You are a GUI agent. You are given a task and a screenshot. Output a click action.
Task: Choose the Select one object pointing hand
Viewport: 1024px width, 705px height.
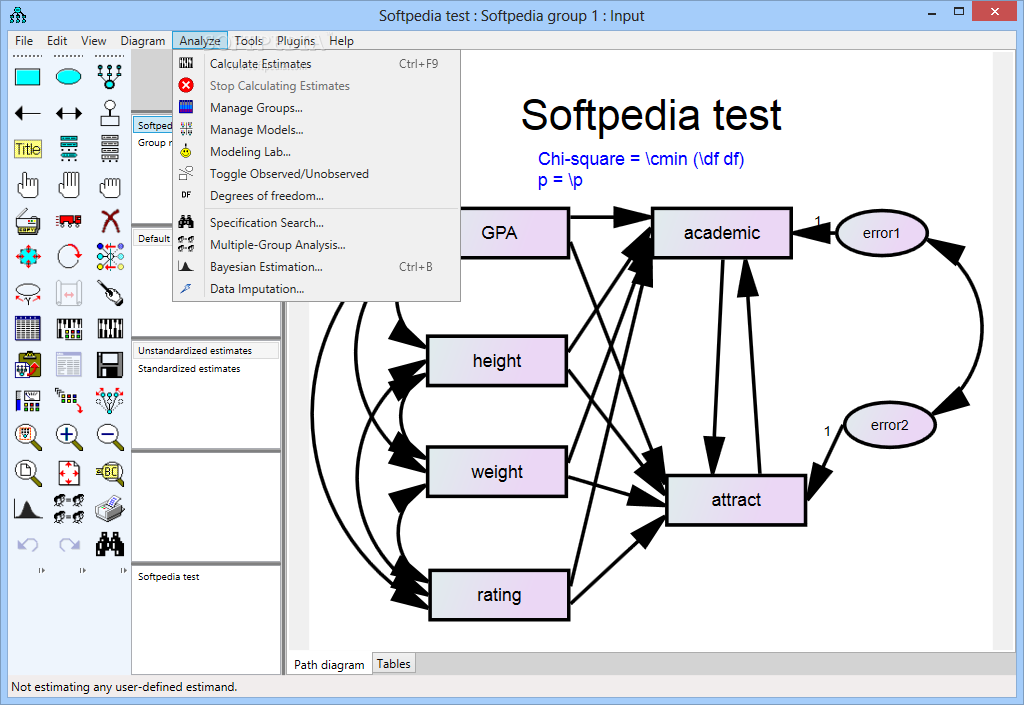point(27,185)
